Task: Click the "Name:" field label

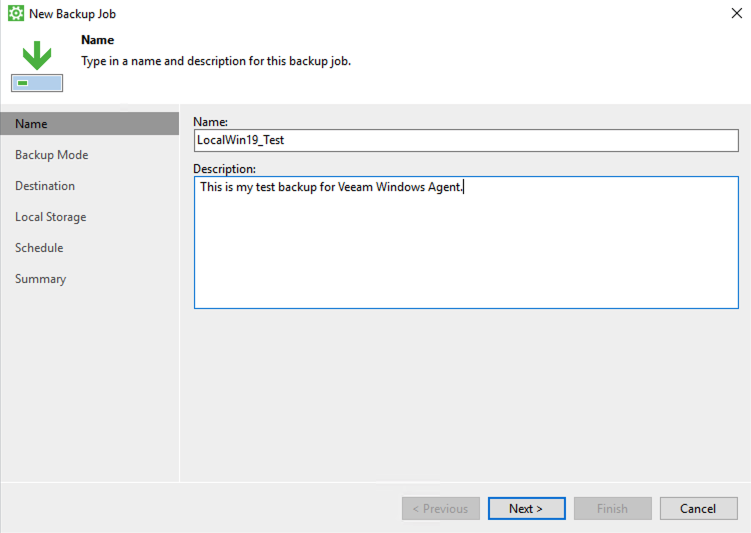Action: pos(210,122)
